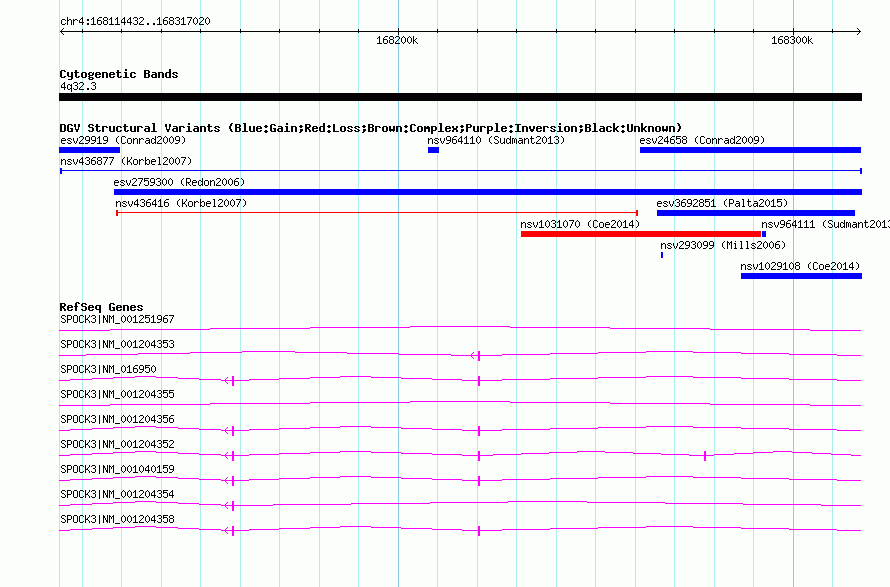Click the exon arrow on NM_001204353 track
This screenshot has height=587, width=890.
click(x=476, y=356)
